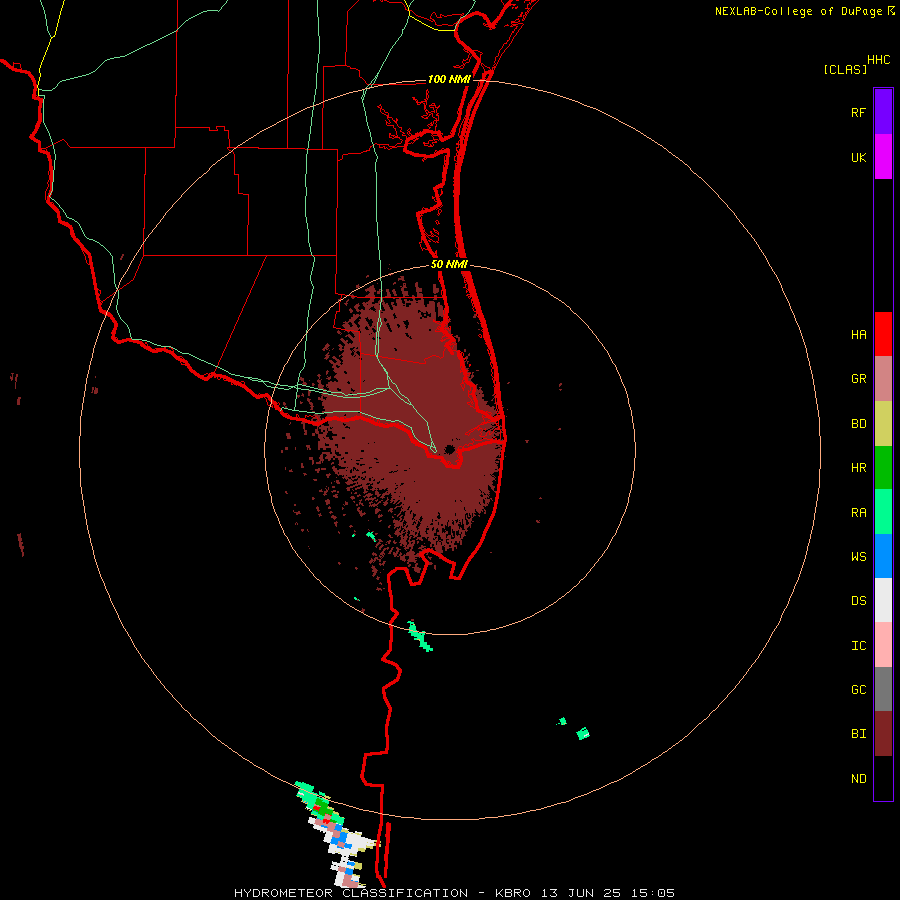Click the "100 NMI" range ring label
This screenshot has width=900, height=900.
pos(449,79)
